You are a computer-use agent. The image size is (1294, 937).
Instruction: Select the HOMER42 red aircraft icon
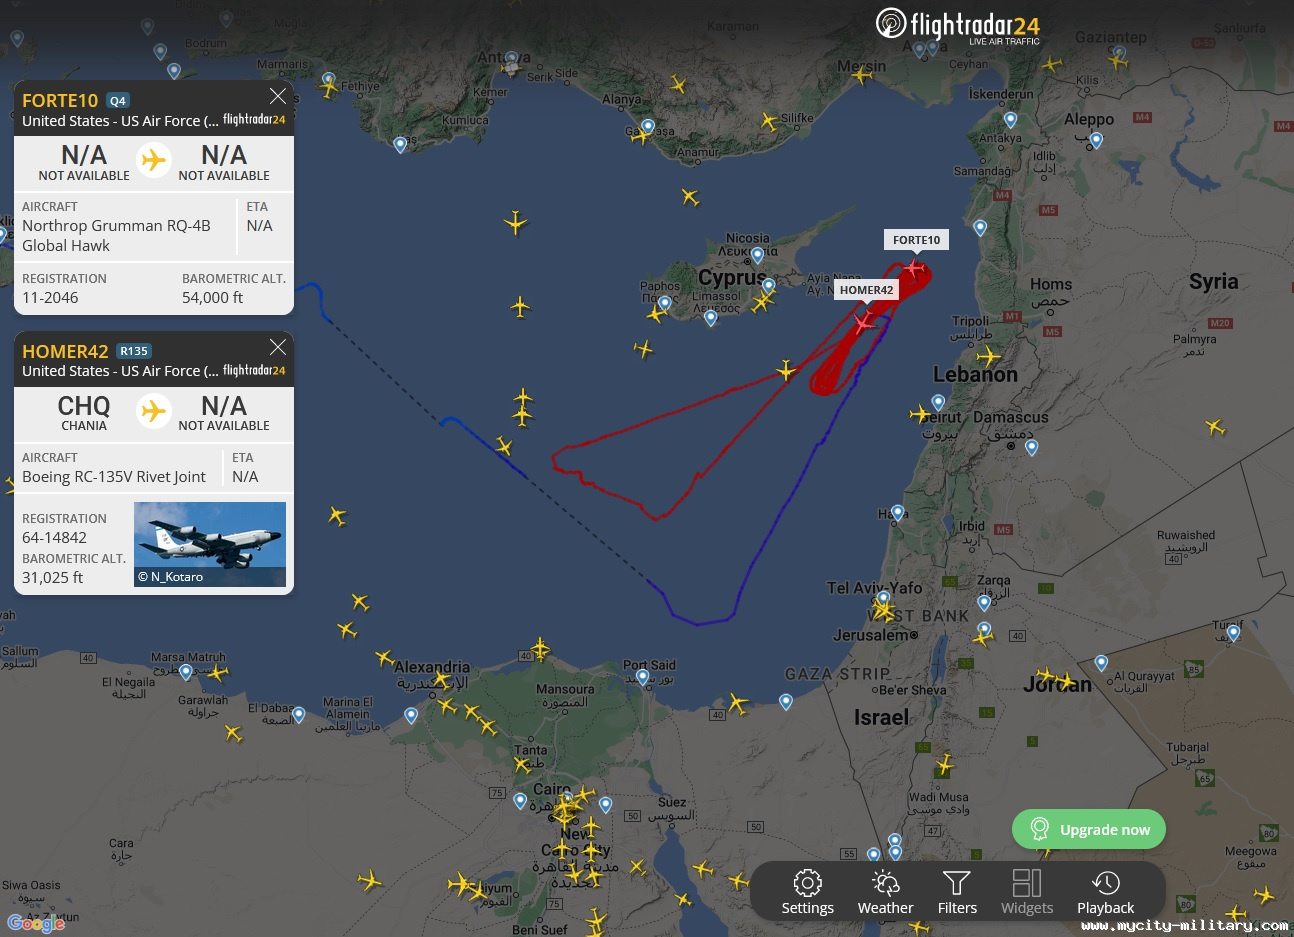864,323
